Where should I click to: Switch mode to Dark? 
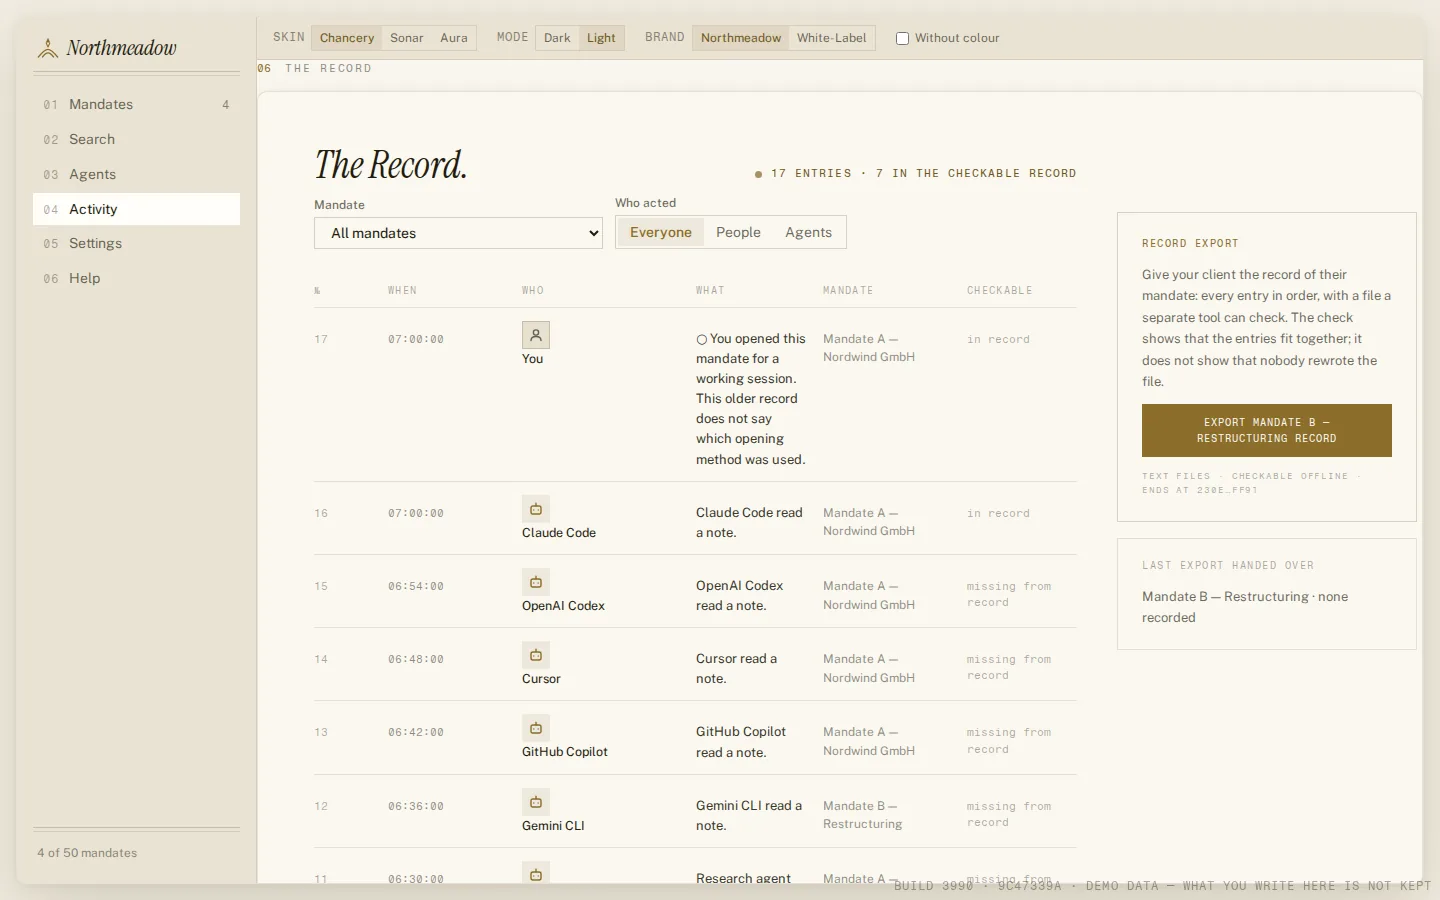pyautogui.click(x=557, y=38)
